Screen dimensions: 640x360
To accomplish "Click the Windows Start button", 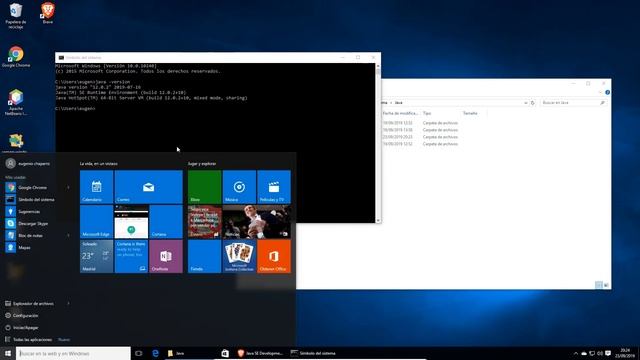I will coord(8,353).
